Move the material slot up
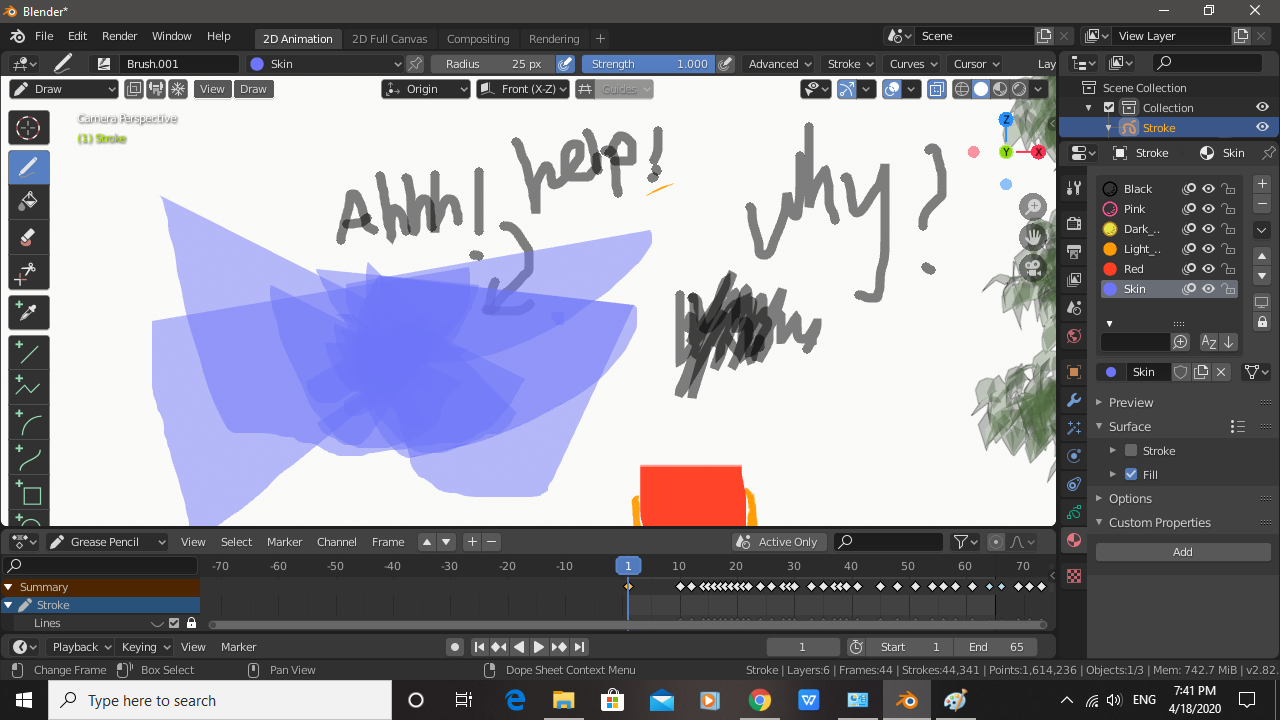Image resolution: width=1280 pixels, height=720 pixels. coord(1262,256)
